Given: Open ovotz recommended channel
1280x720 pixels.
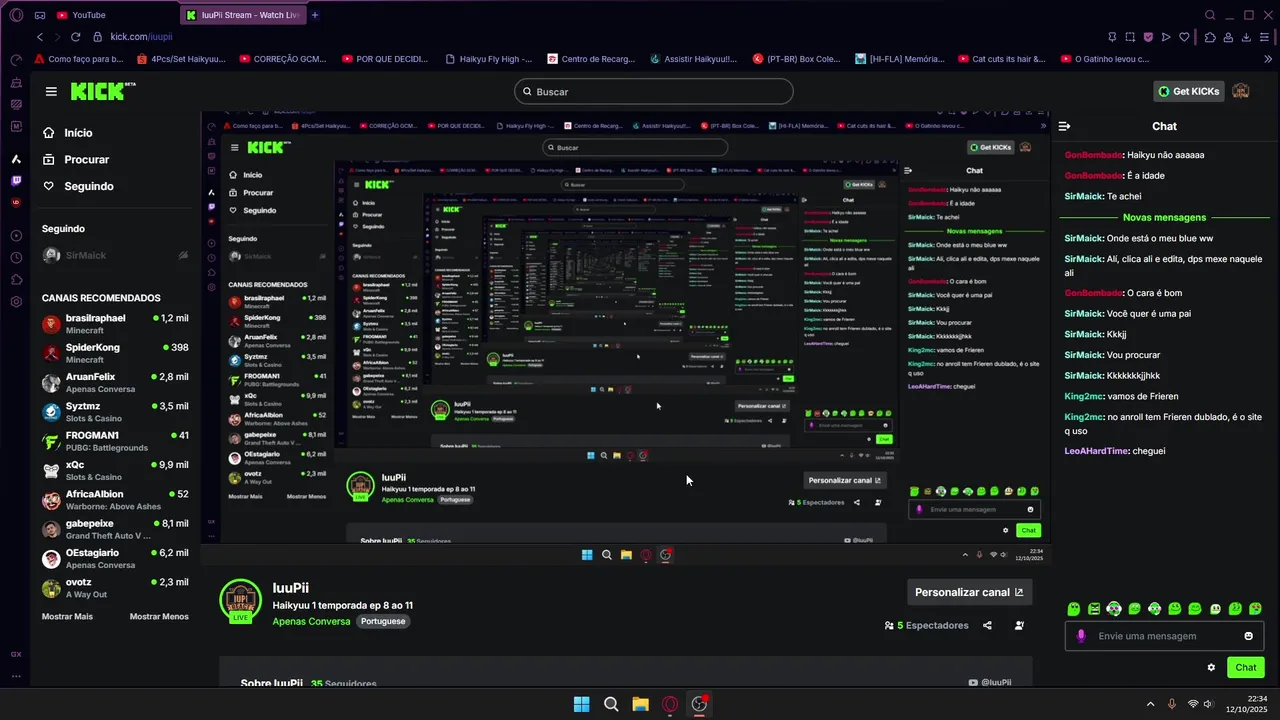Looking at the screenshot, I should tap(116, 588).
